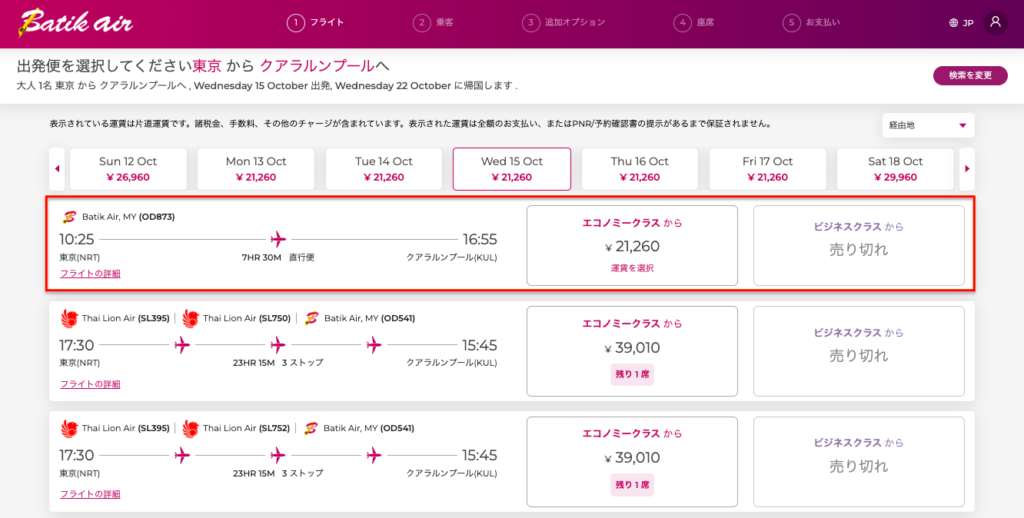
Task: Click Batik Air logo beside OD541 in SL752 itinerary
Action: pyautogui.click(x=312, y=429)
